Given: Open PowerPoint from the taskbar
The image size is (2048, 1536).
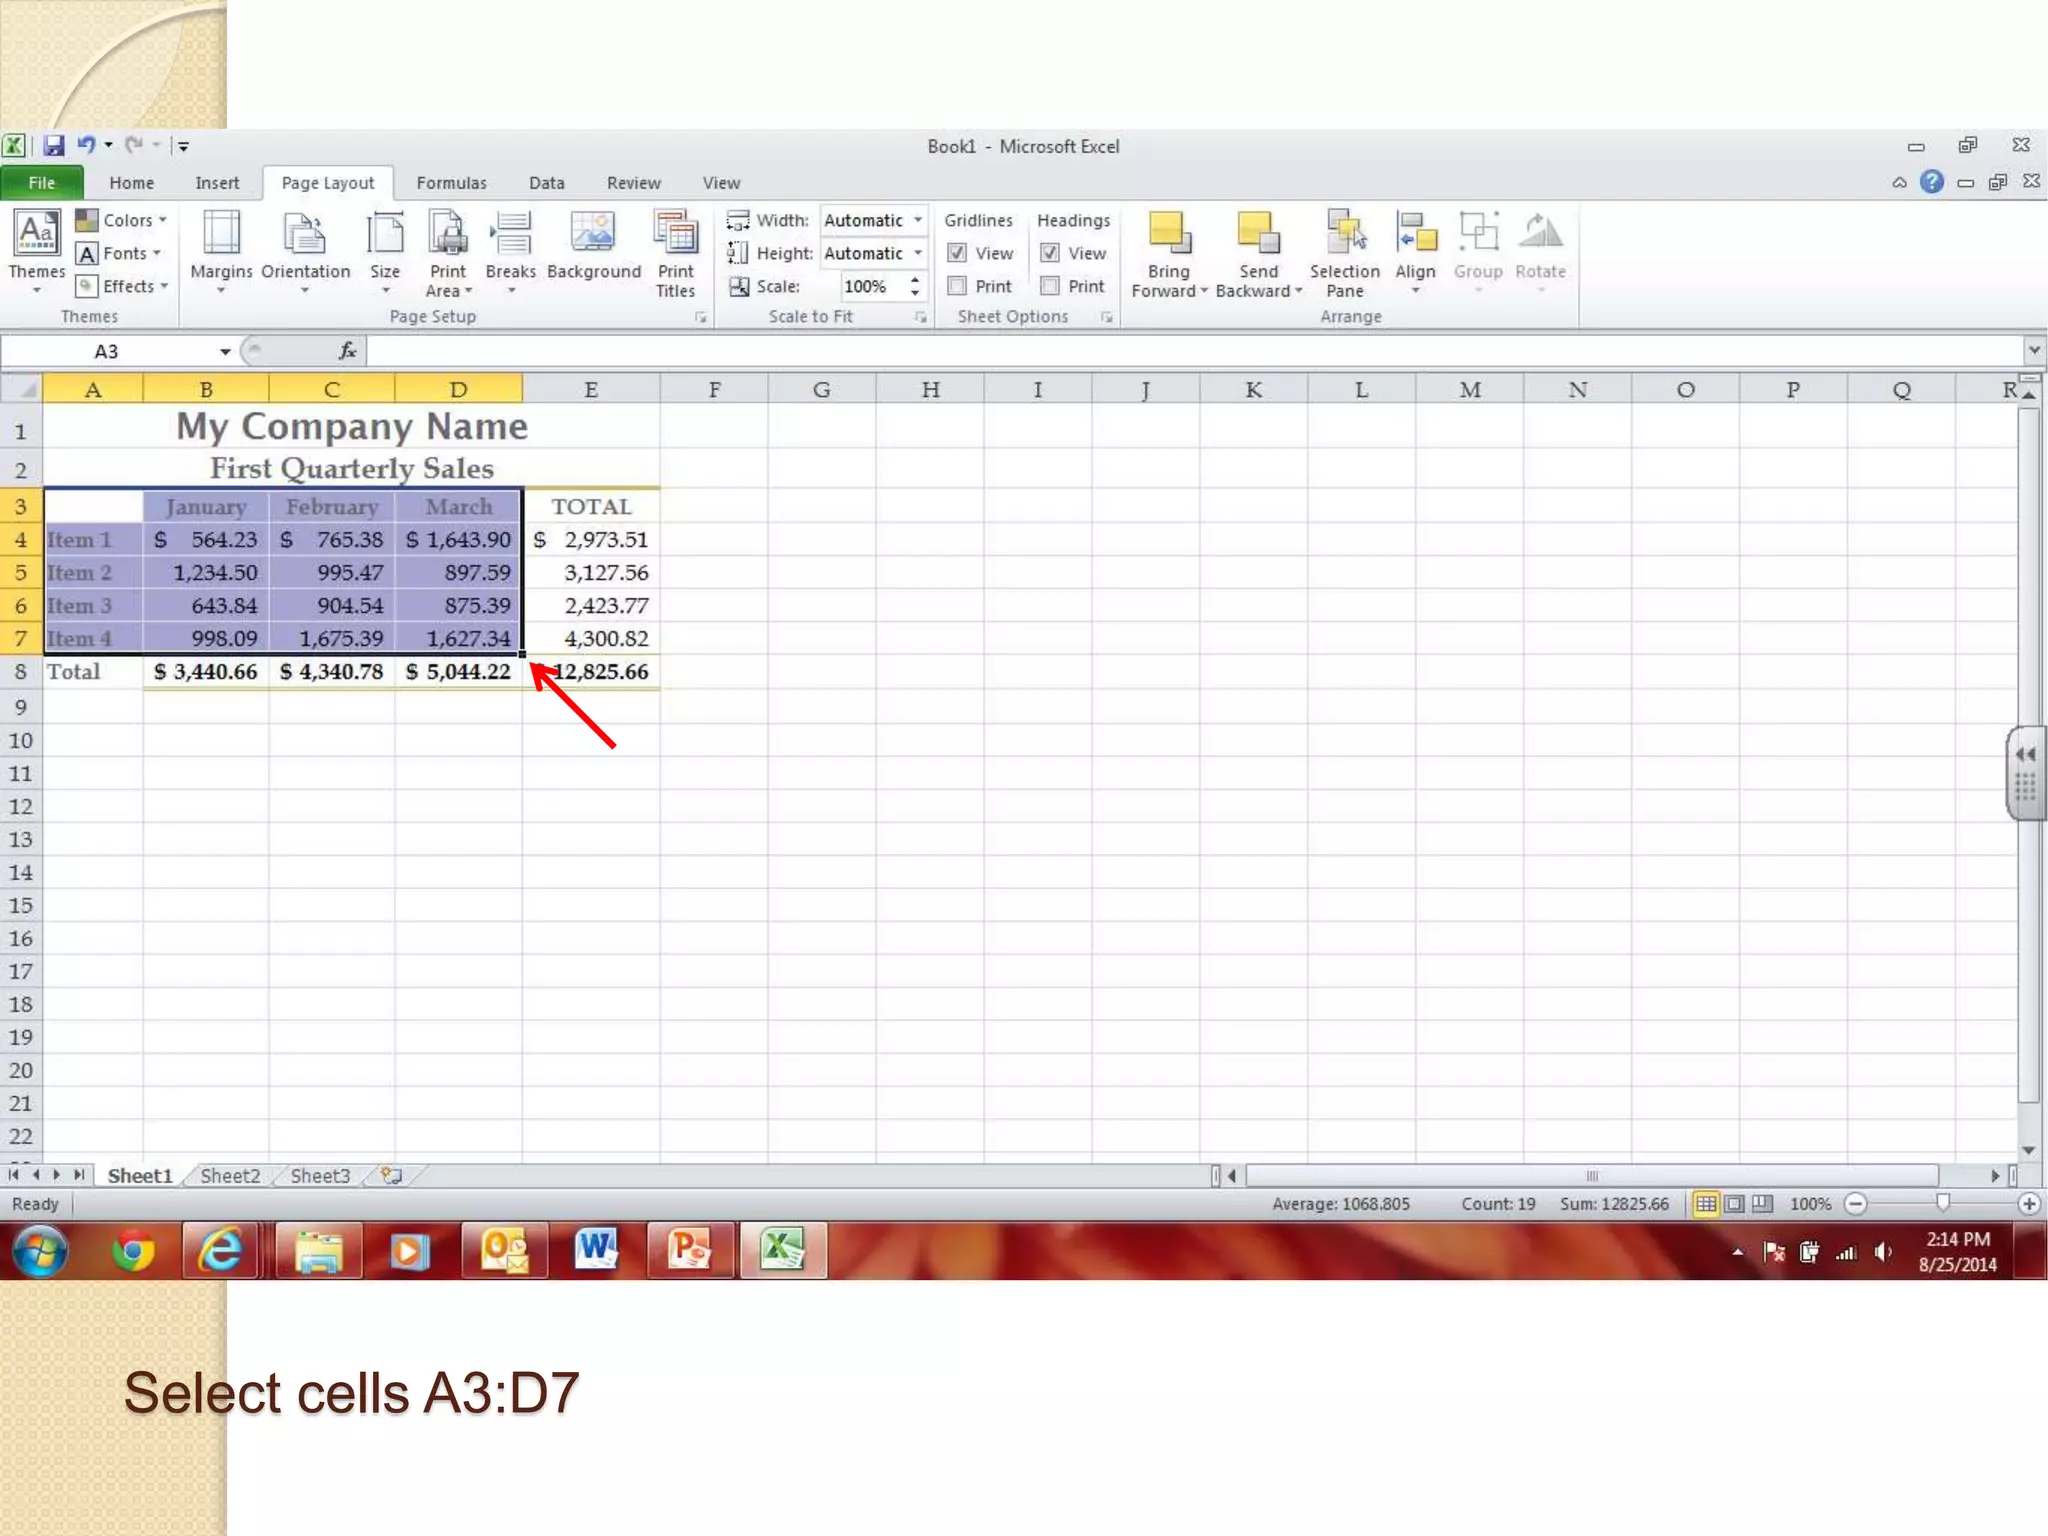Looking at the screenshot, I should 689,1250.
